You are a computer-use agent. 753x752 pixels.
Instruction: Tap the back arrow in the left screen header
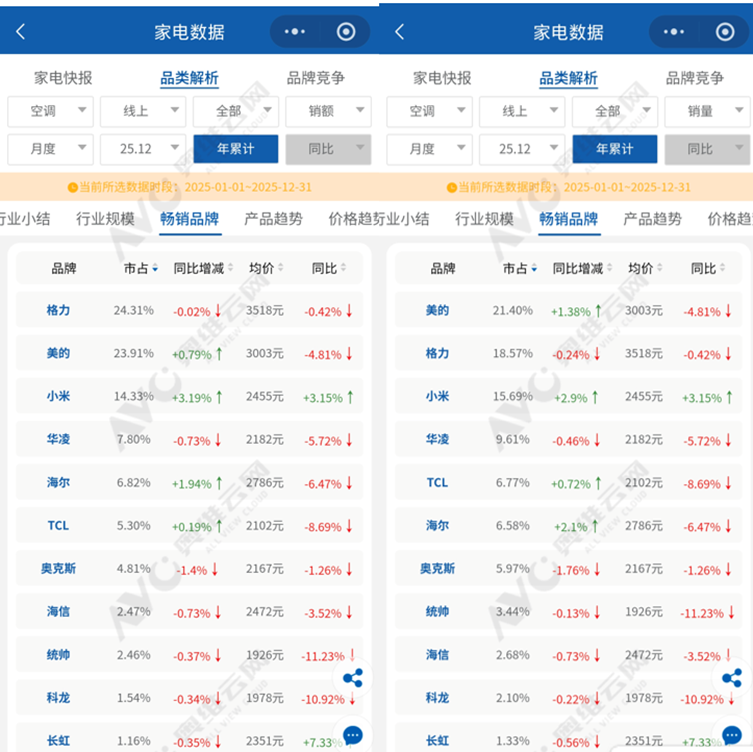coord(21,32)
